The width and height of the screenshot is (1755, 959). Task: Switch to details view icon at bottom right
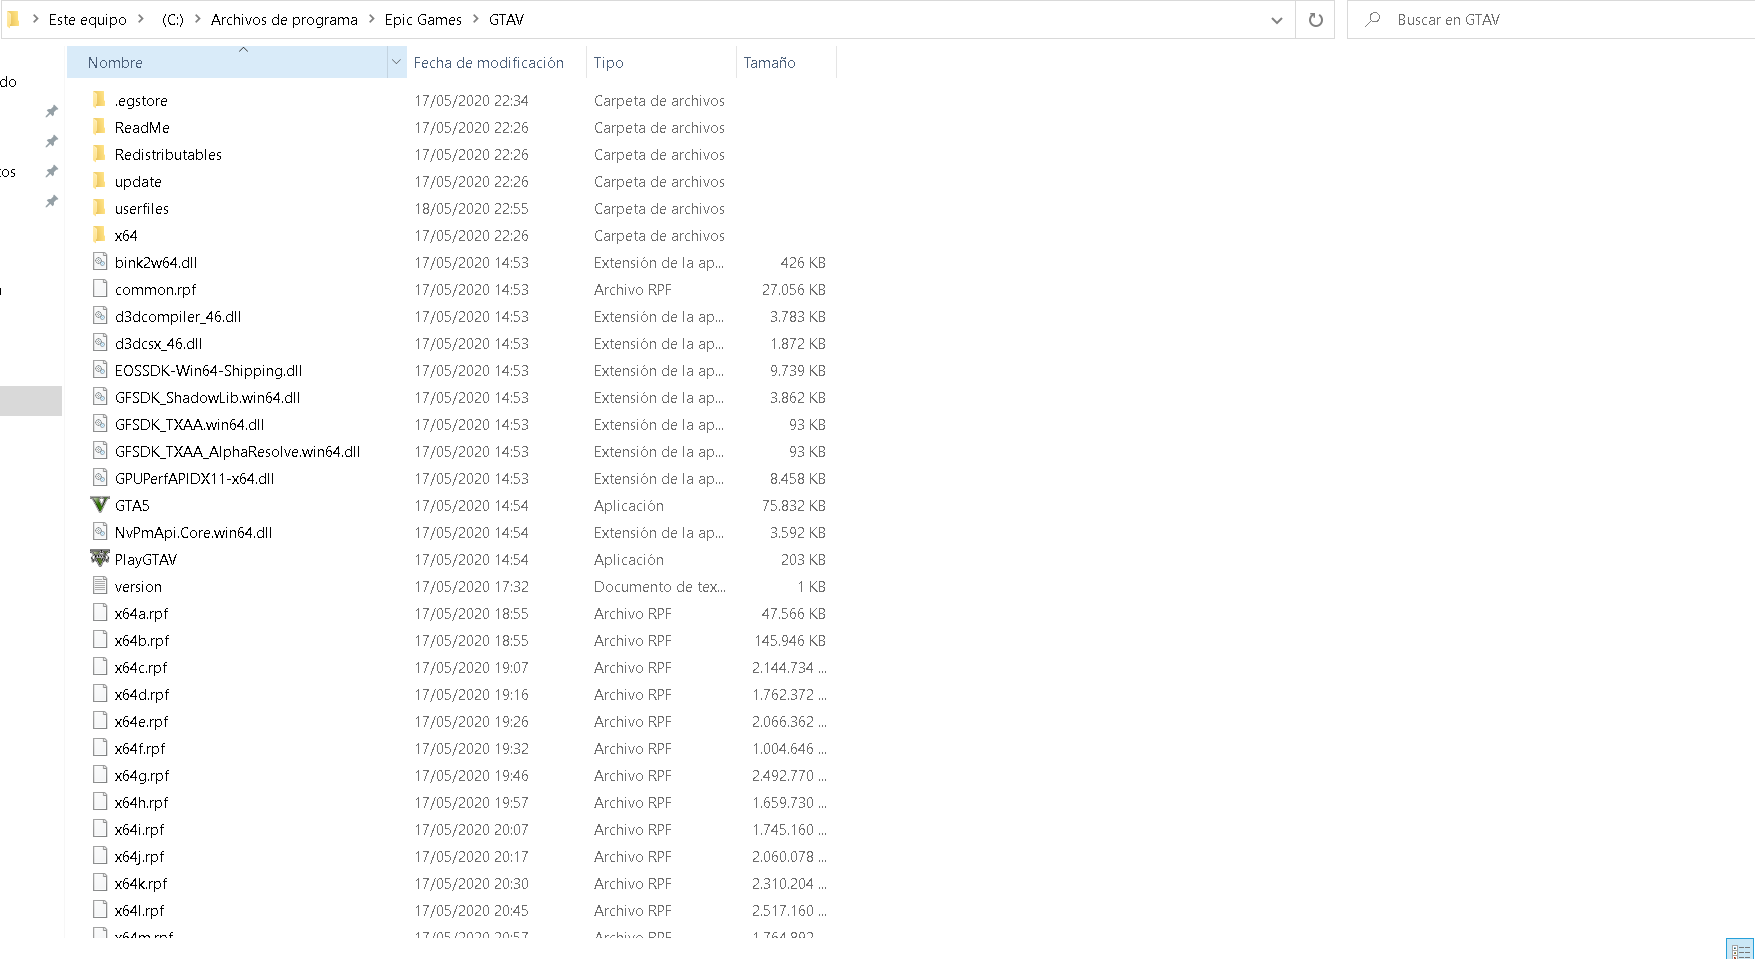pos(1739,950)
